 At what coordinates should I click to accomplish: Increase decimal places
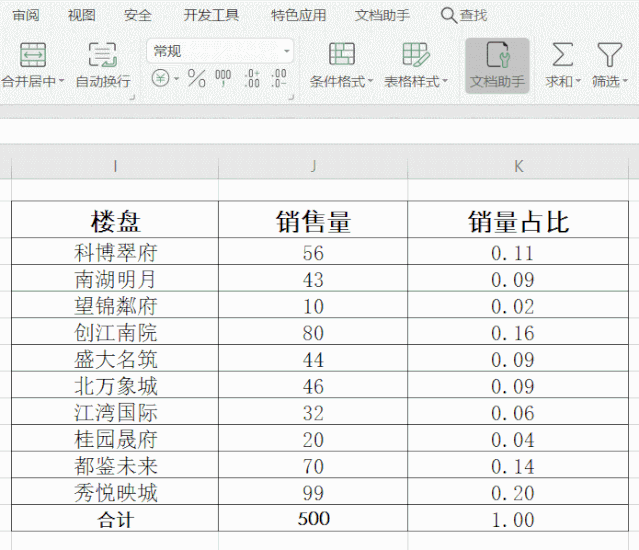(x=252, y=78)
